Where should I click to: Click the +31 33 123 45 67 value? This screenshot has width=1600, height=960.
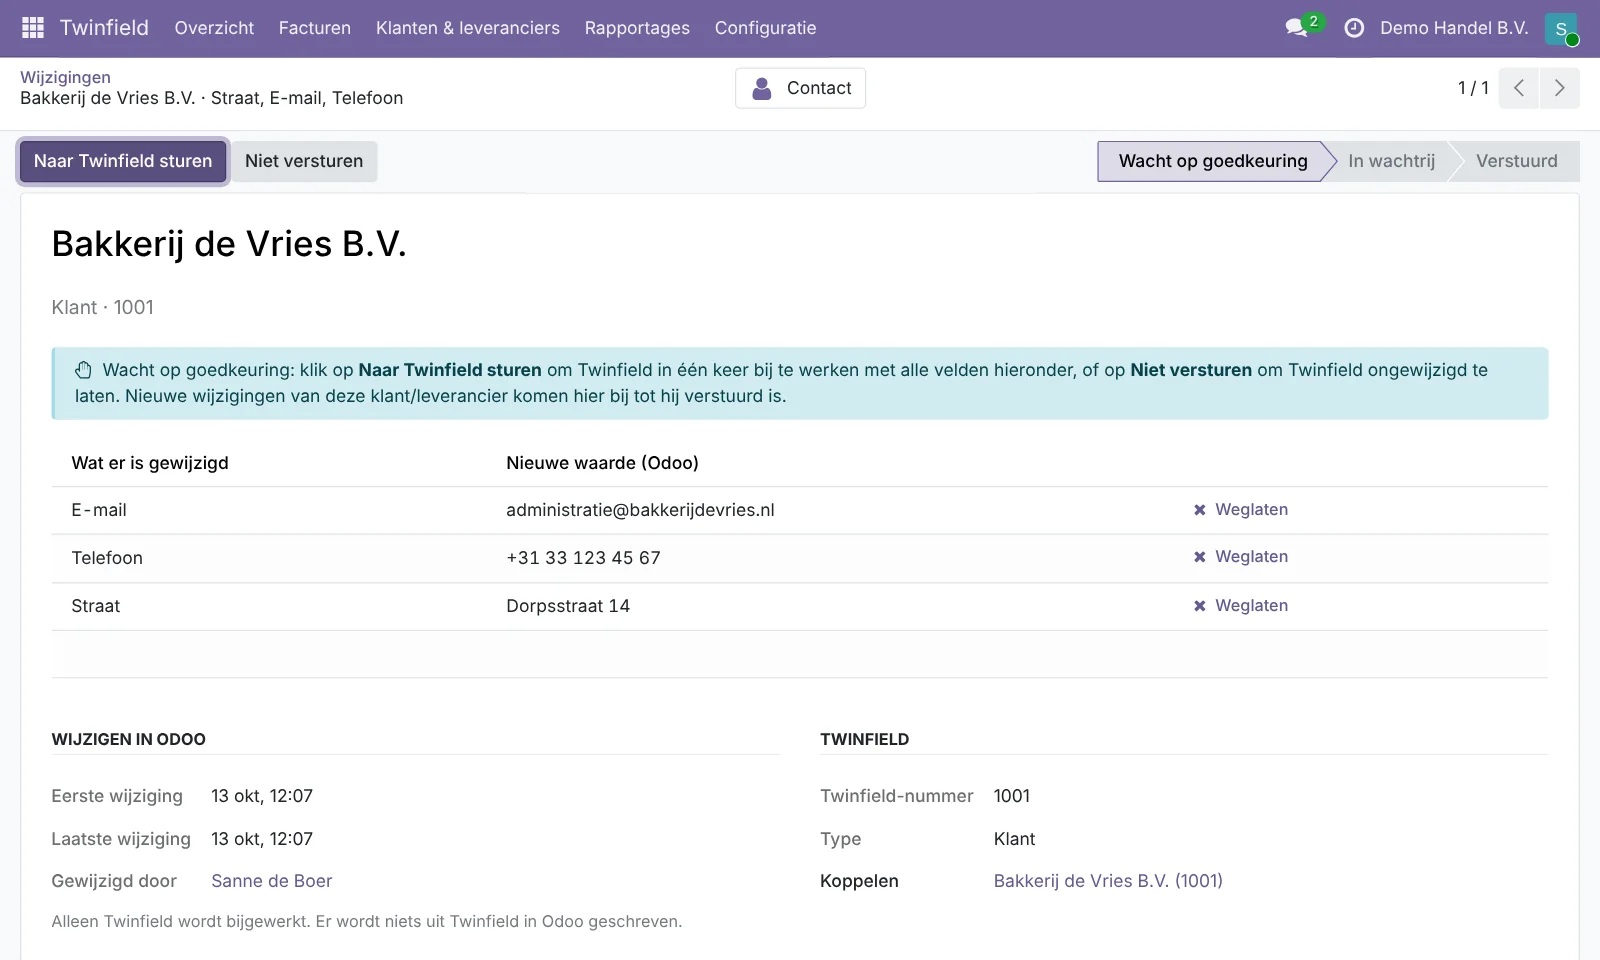(583, 558)
